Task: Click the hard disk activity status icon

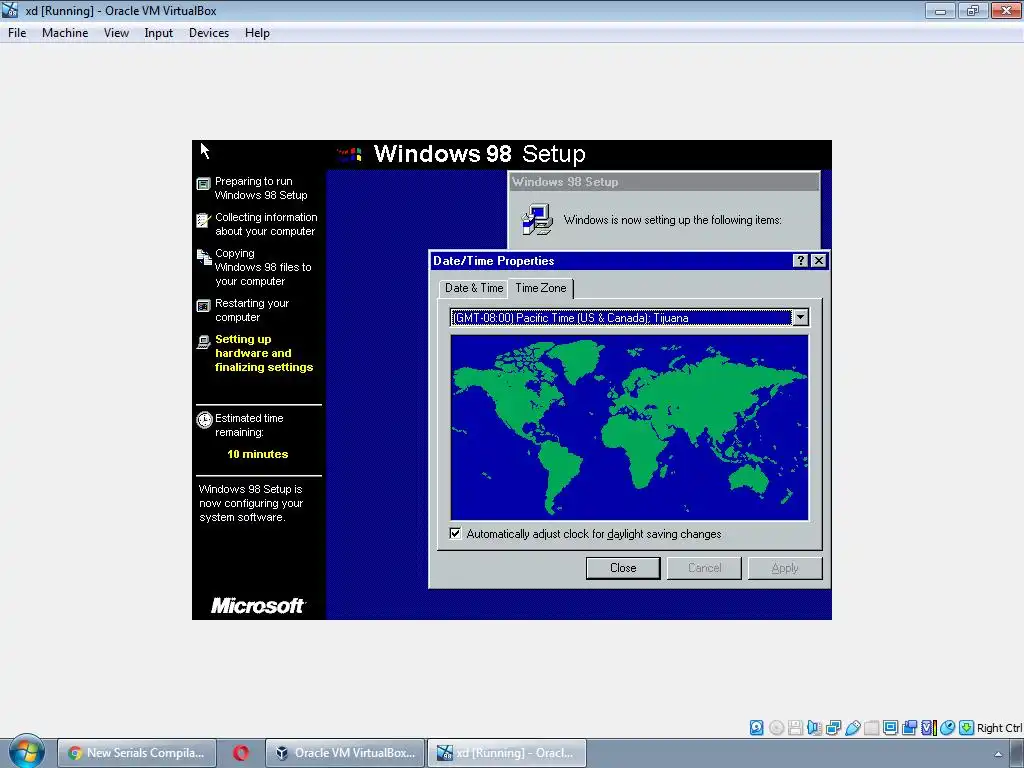Action: click(756, 728)
